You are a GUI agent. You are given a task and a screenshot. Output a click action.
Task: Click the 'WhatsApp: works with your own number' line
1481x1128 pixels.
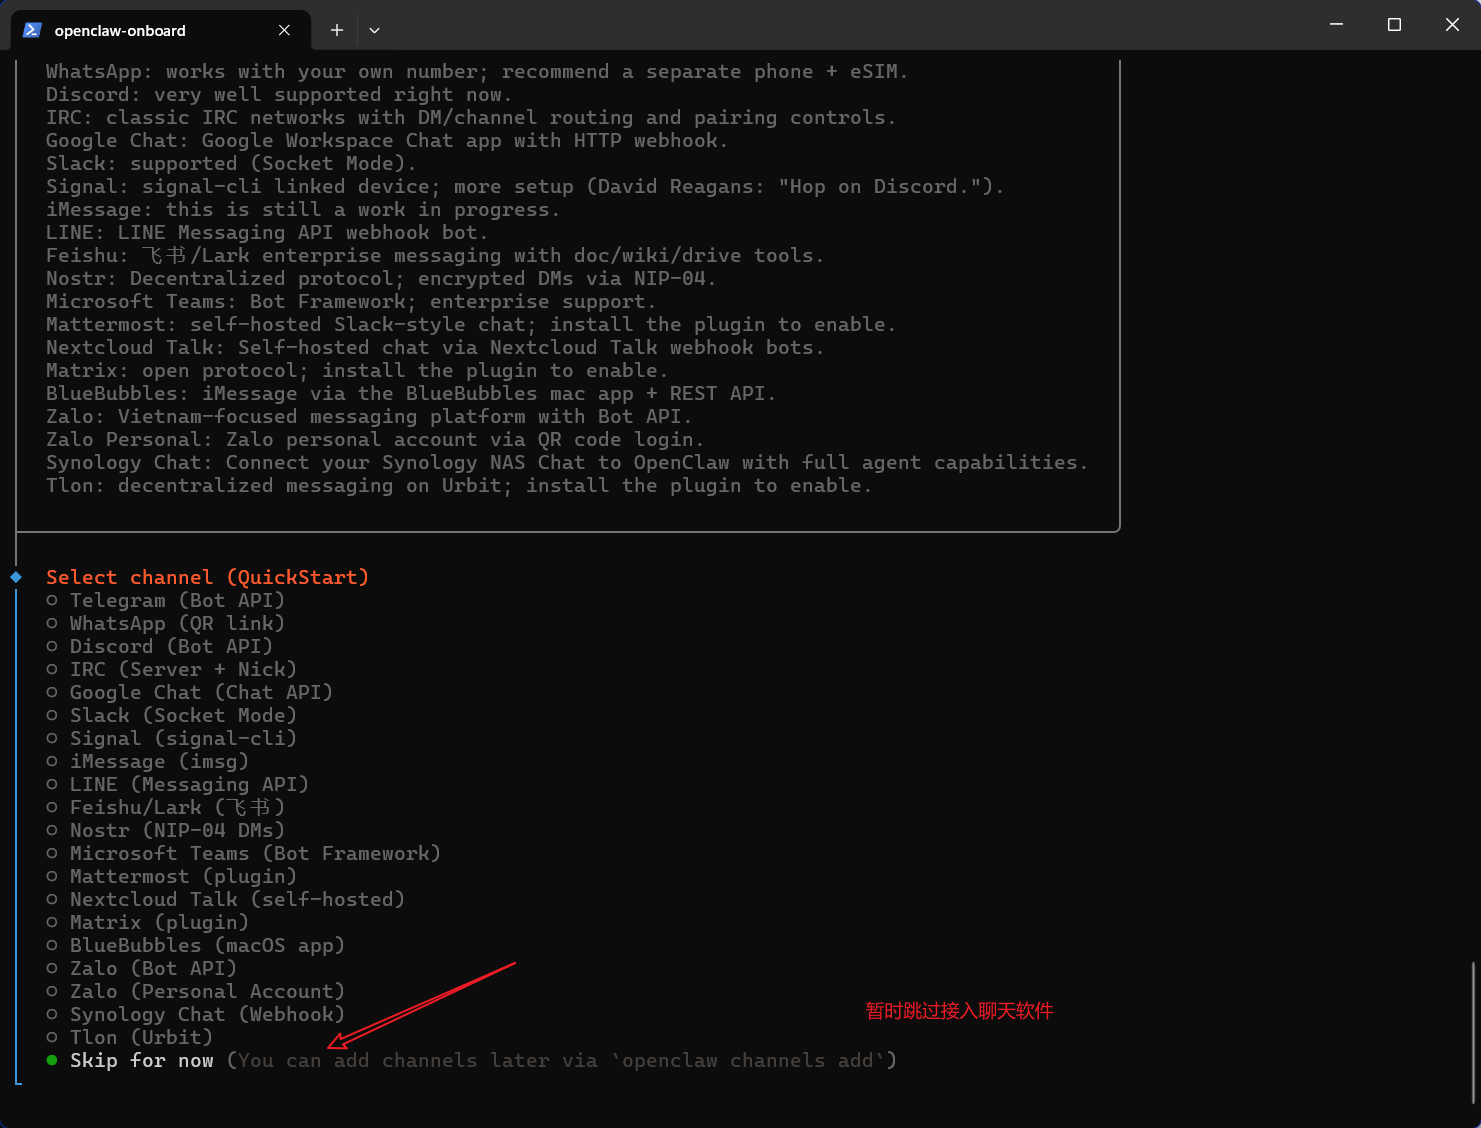coord(477,71)
